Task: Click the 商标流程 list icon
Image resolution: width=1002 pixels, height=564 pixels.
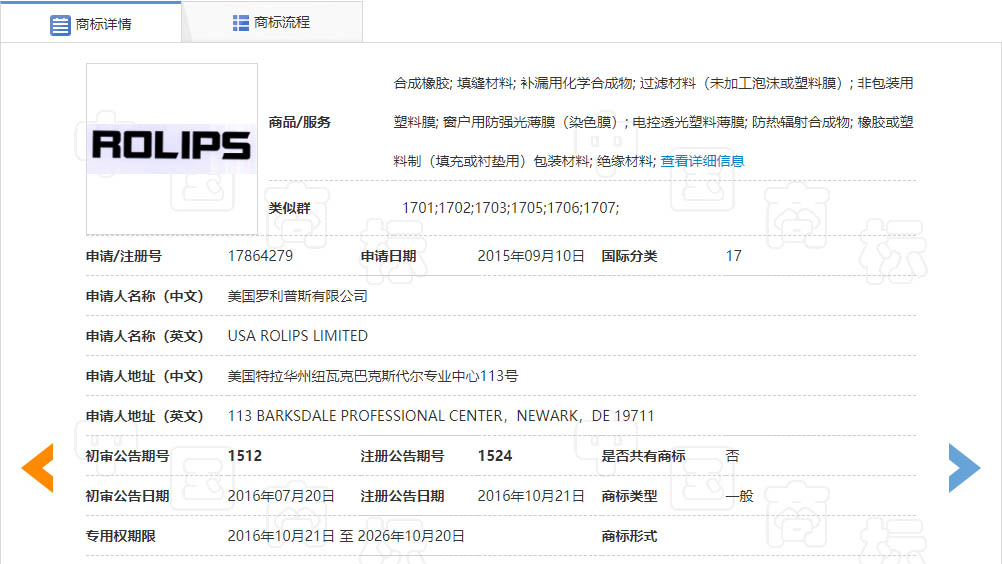Action: coord(241,22)
